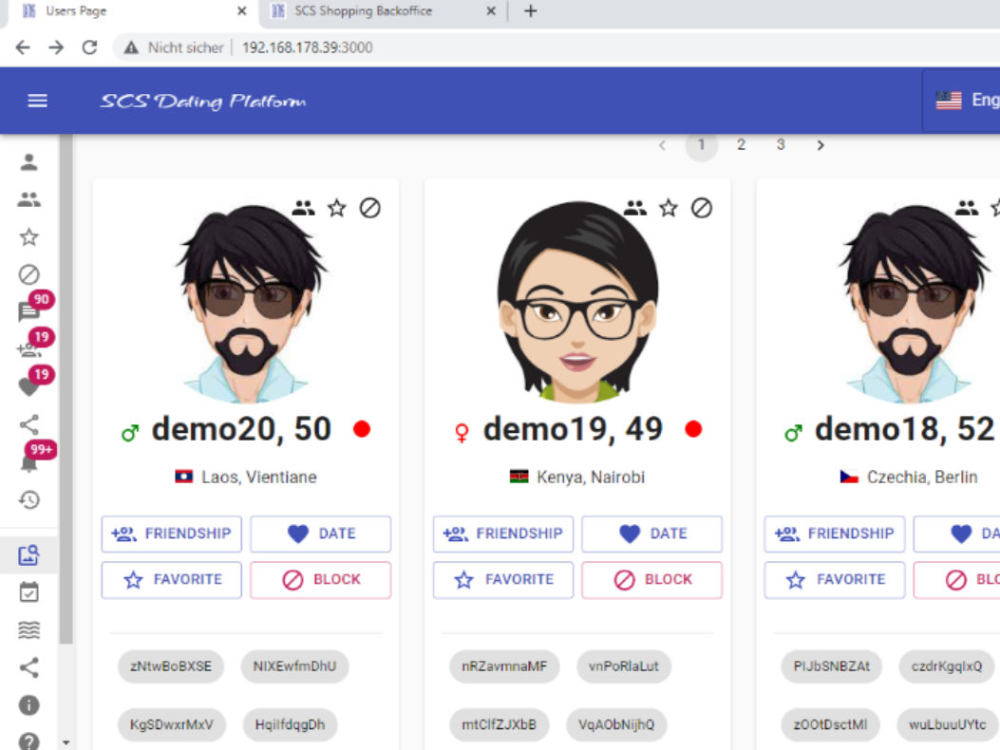Image resolution: width=1000 pixels, height=750 pixels.
Task: Open help question mark icon in sidebar
Action: 29,741
